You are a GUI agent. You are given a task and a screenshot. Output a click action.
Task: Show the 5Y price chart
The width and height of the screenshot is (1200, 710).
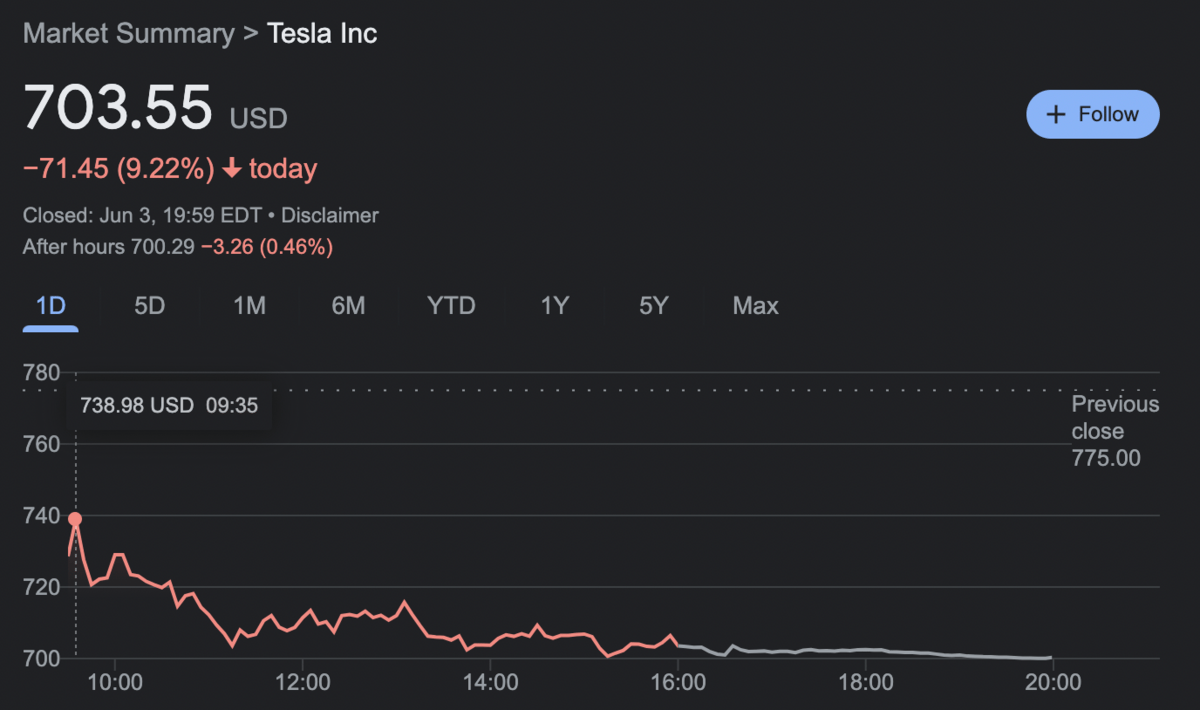[x=653, y=305]
